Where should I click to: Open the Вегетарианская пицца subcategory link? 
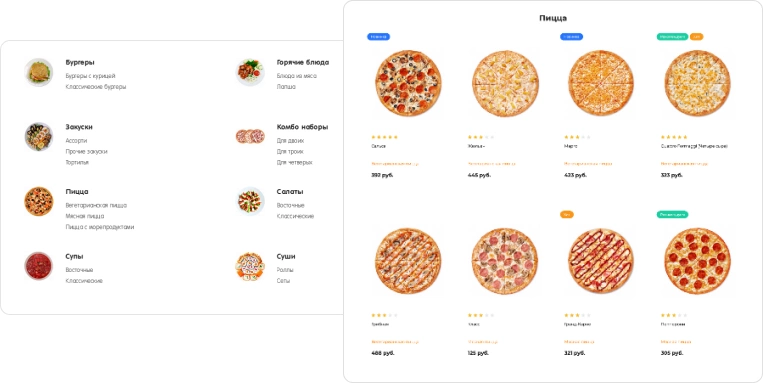[x=96, y=205]
